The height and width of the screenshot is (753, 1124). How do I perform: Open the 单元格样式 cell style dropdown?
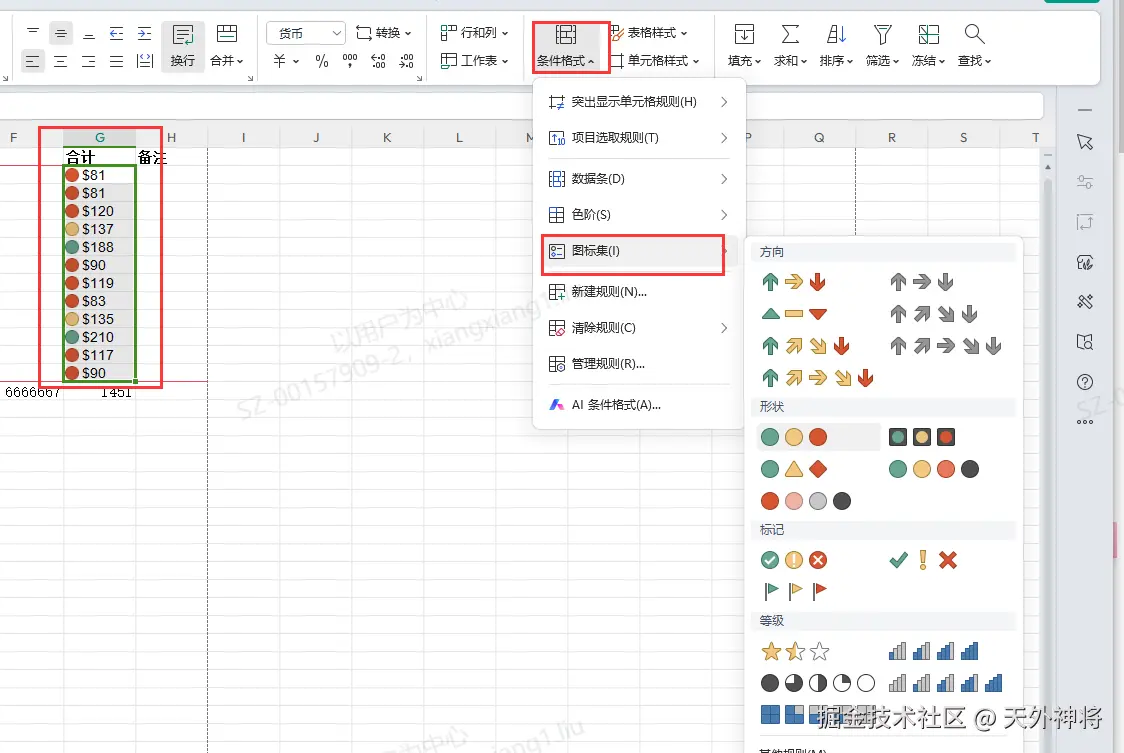click(654, 61)
